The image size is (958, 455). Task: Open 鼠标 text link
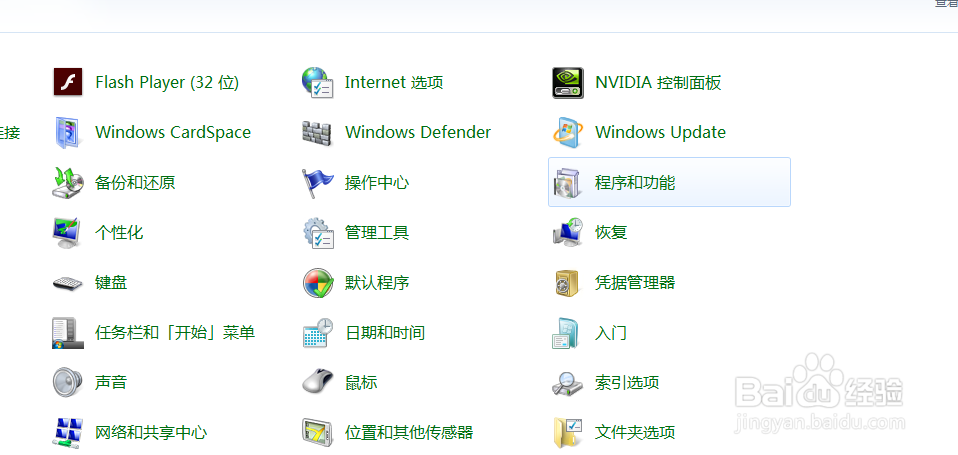point(361,383)
